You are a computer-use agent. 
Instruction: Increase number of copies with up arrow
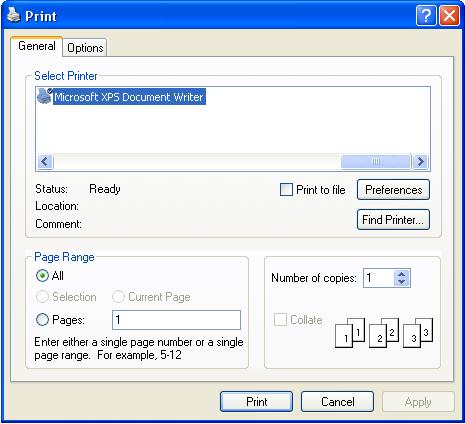[x=401, y=275]
